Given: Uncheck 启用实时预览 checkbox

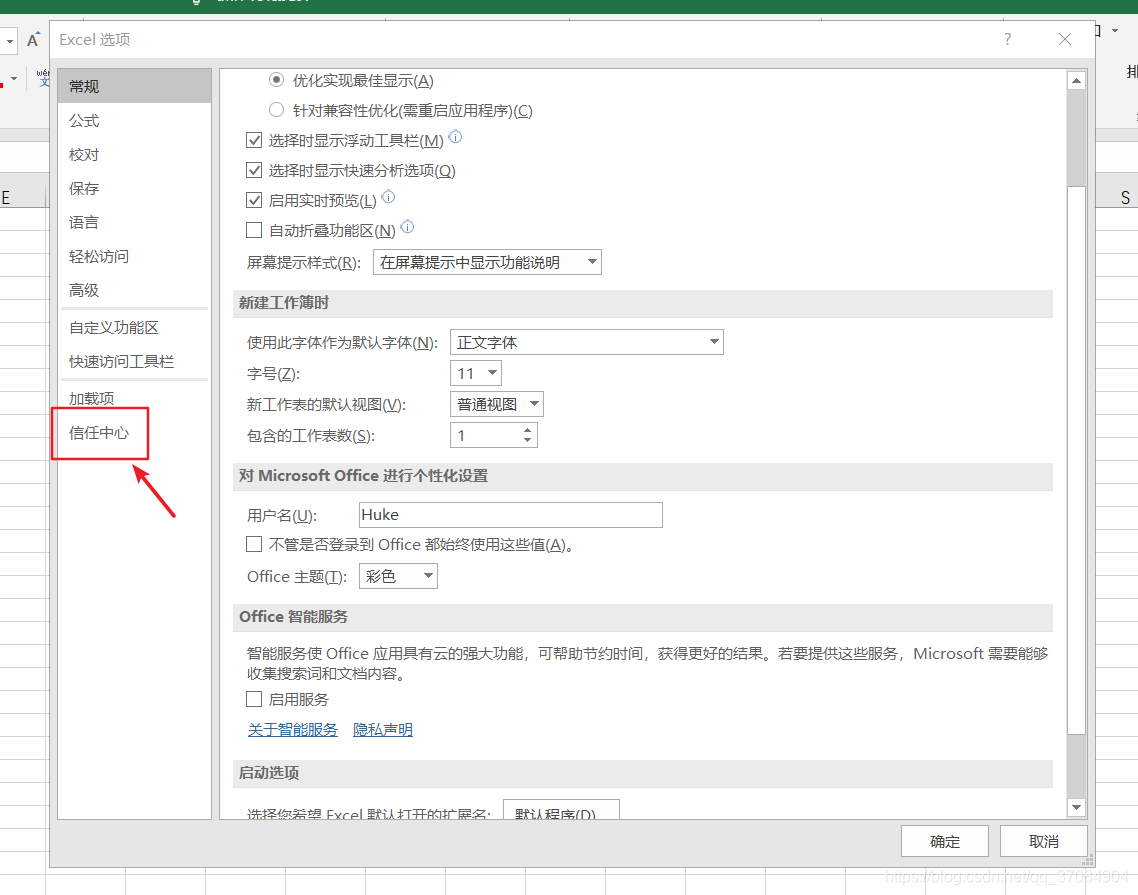Looking at the screenshot, I should tap(254, 200).
